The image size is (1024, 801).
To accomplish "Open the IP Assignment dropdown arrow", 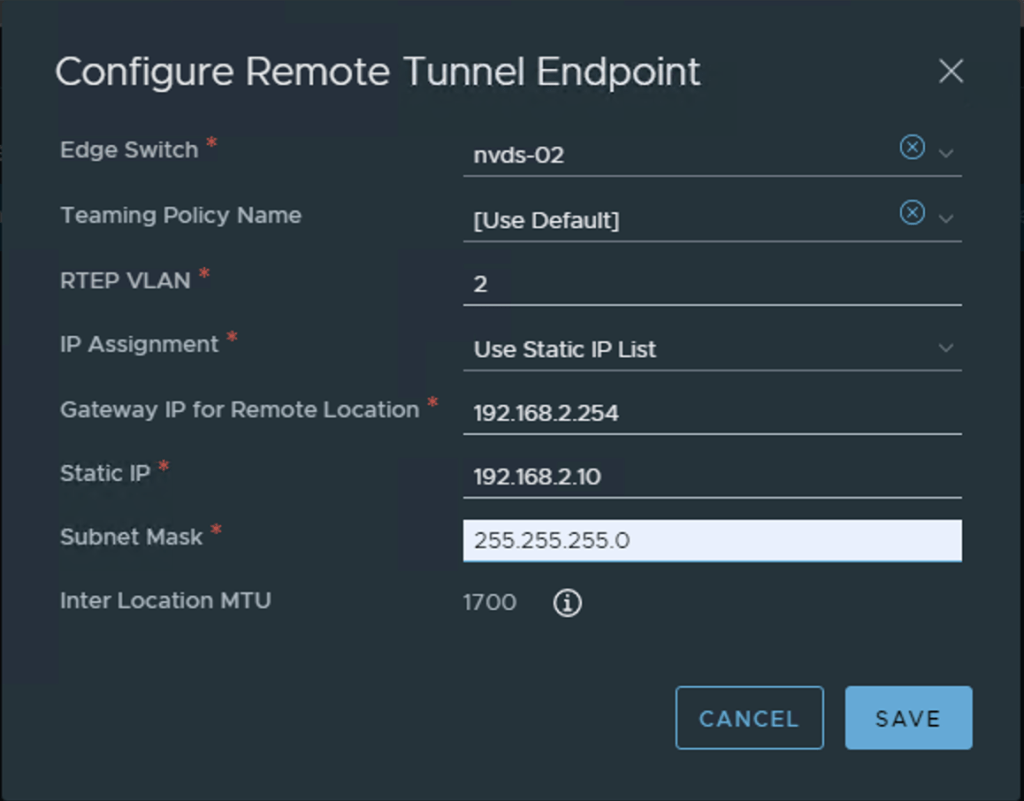I will pyautogui.click(x=946, y=348).
